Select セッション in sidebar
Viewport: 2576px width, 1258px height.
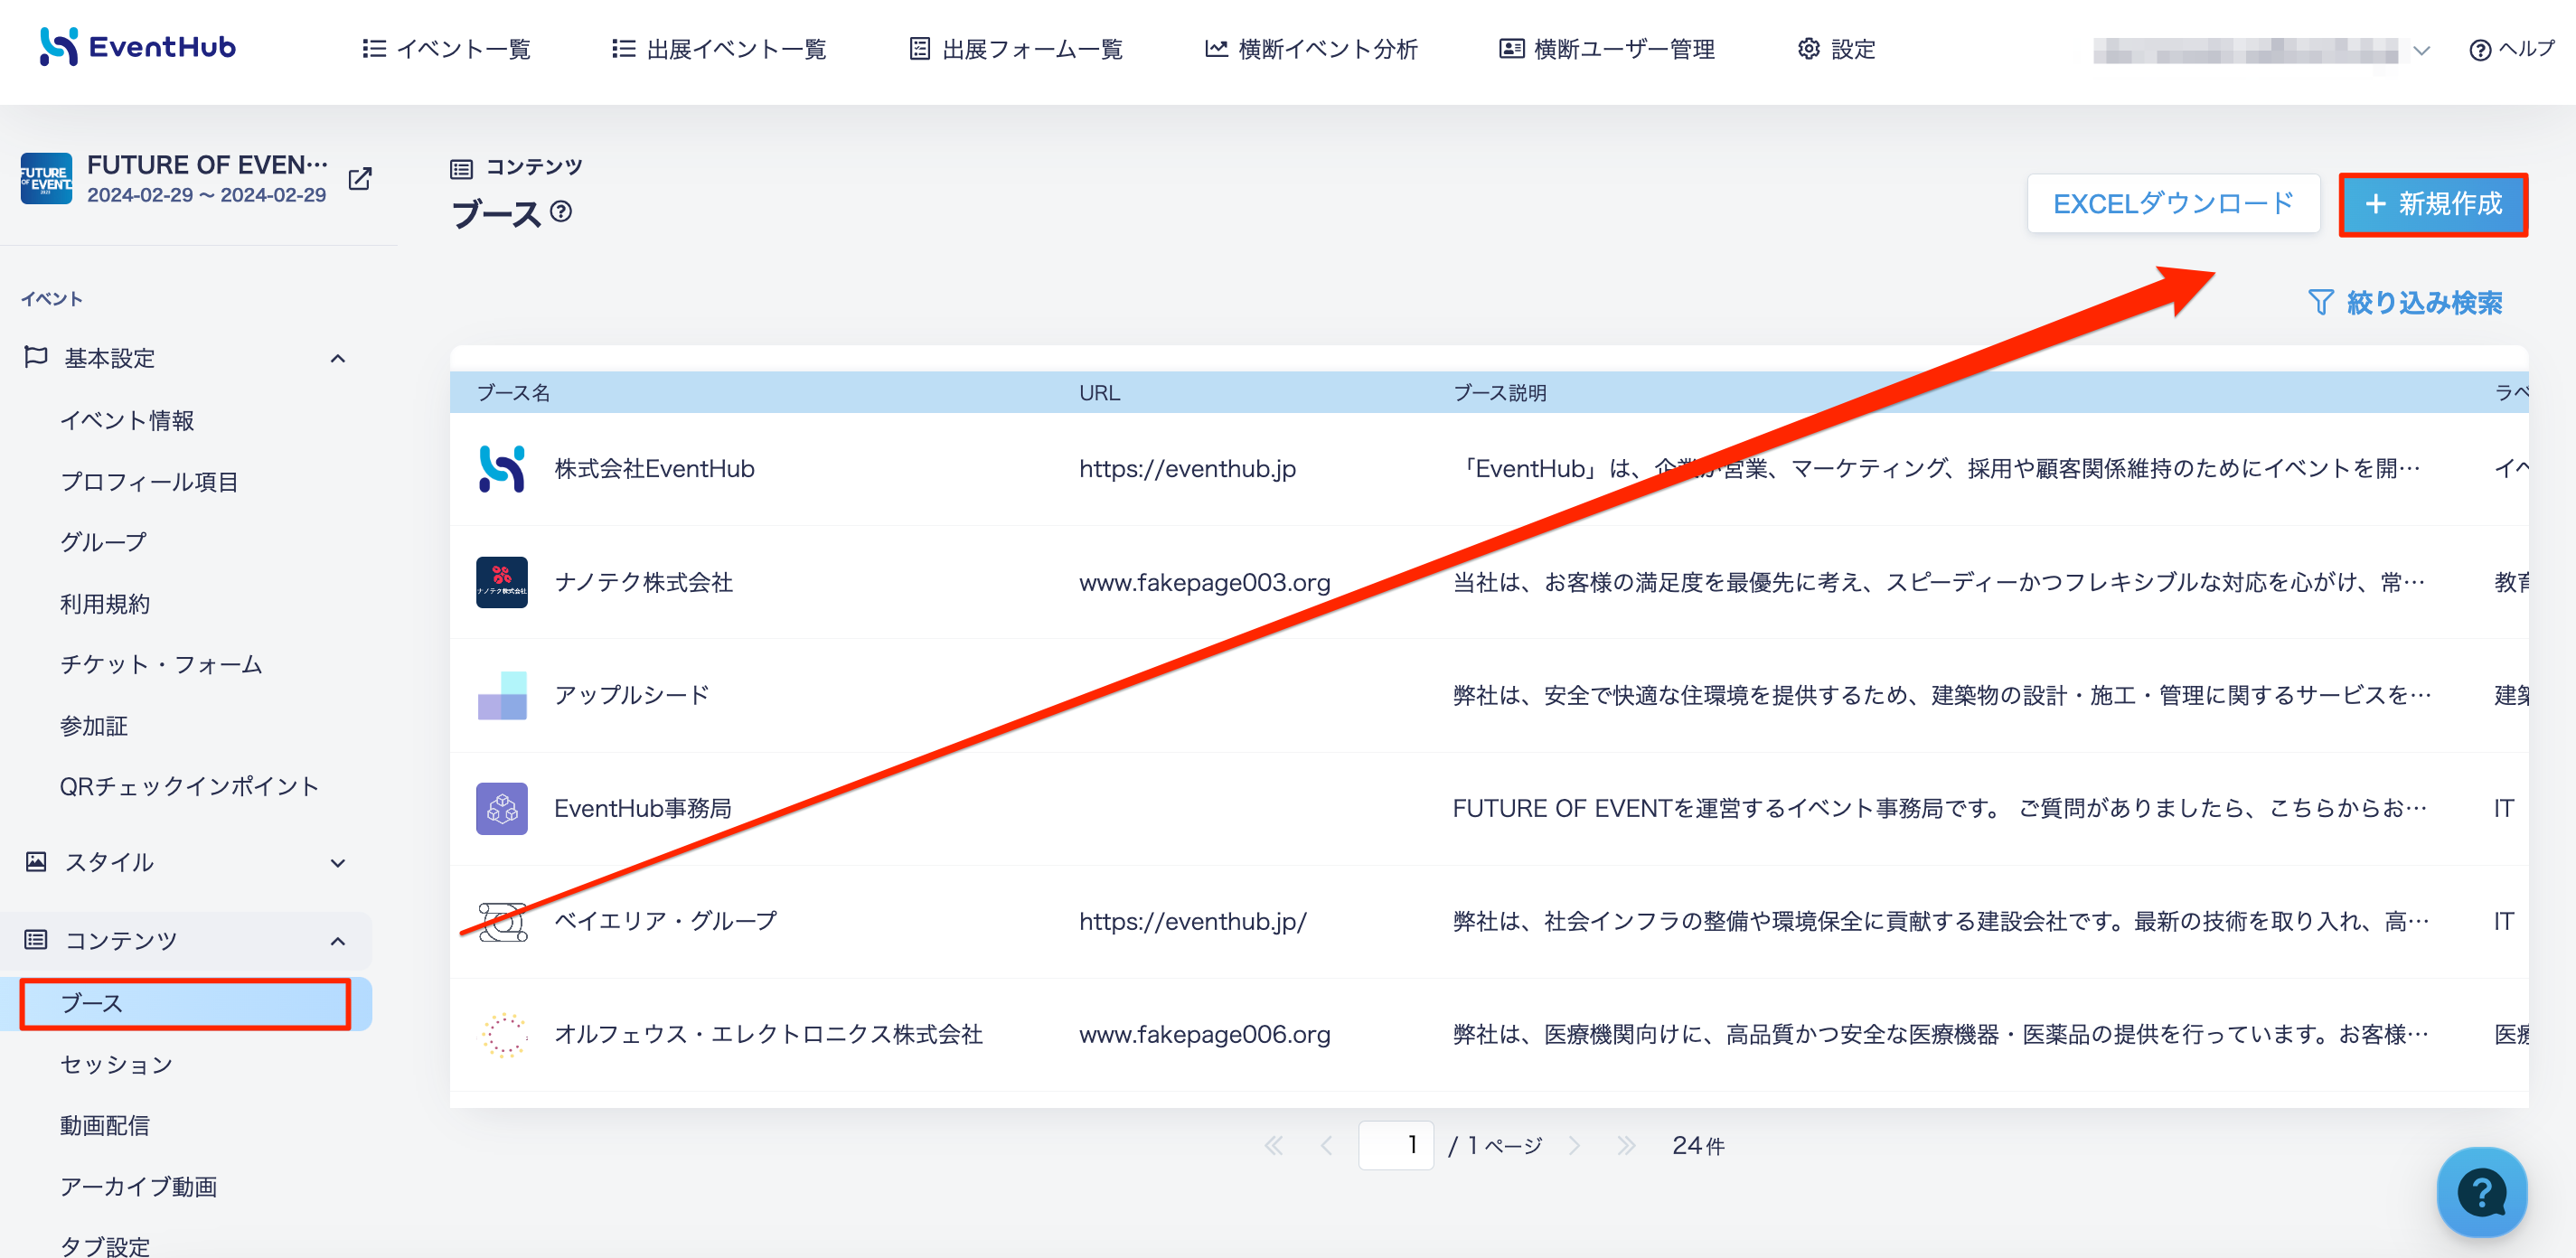(116, 1064)
